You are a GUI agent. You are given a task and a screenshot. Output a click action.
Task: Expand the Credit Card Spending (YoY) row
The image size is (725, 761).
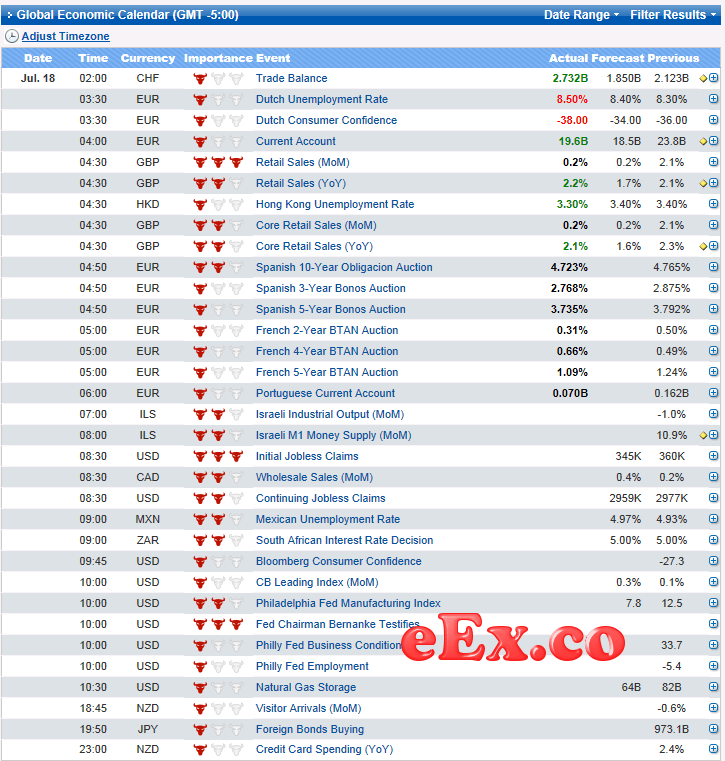click(713, 750)
